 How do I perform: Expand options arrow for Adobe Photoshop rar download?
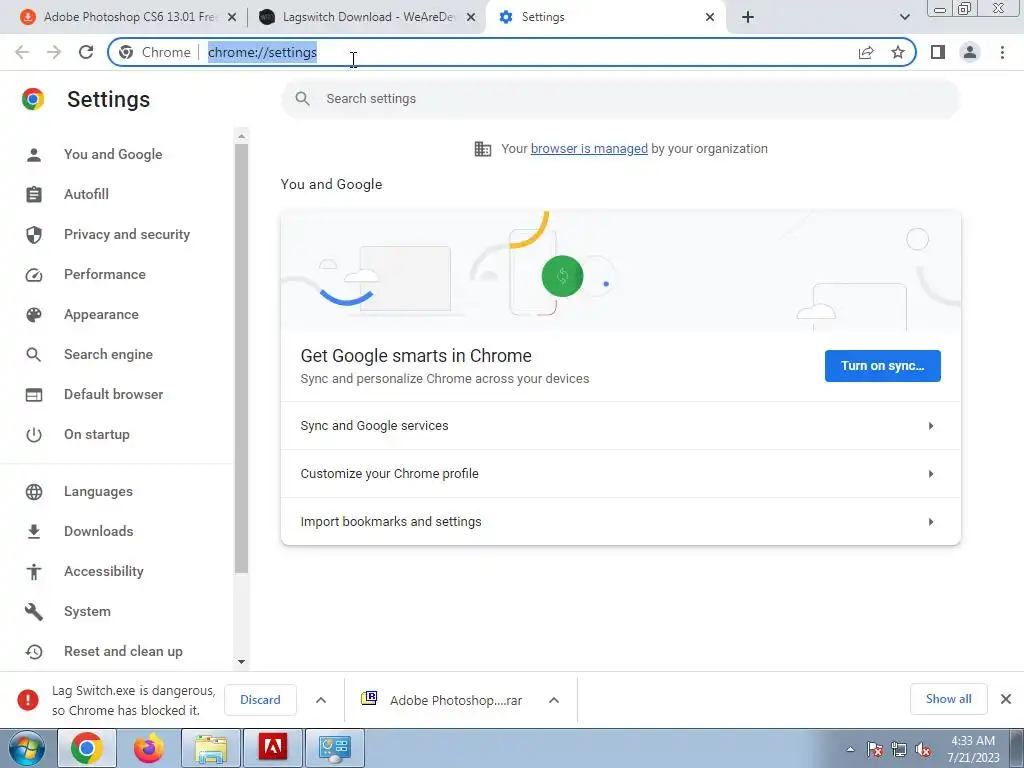[554, 700]
